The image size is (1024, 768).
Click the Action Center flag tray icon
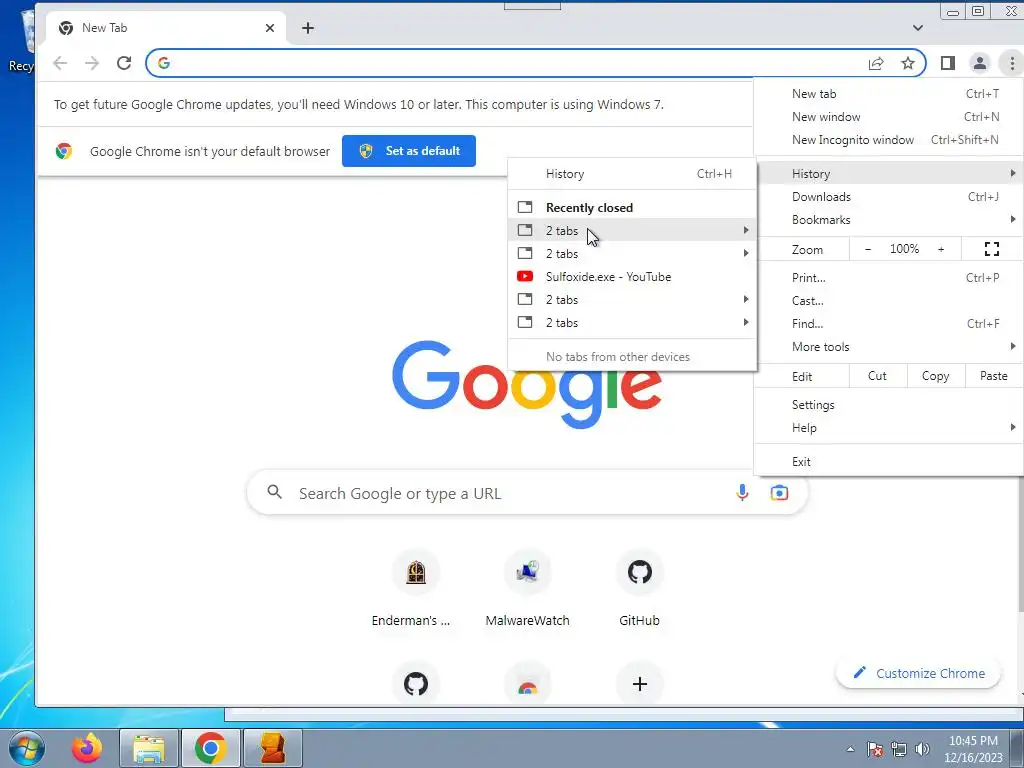[875, 749]
